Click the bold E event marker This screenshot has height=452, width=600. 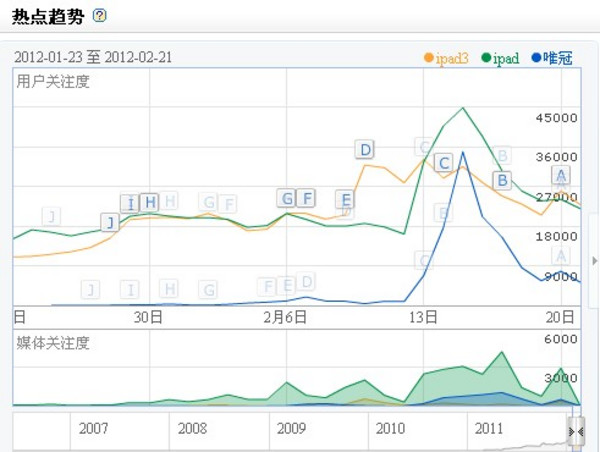coord(345,199)
